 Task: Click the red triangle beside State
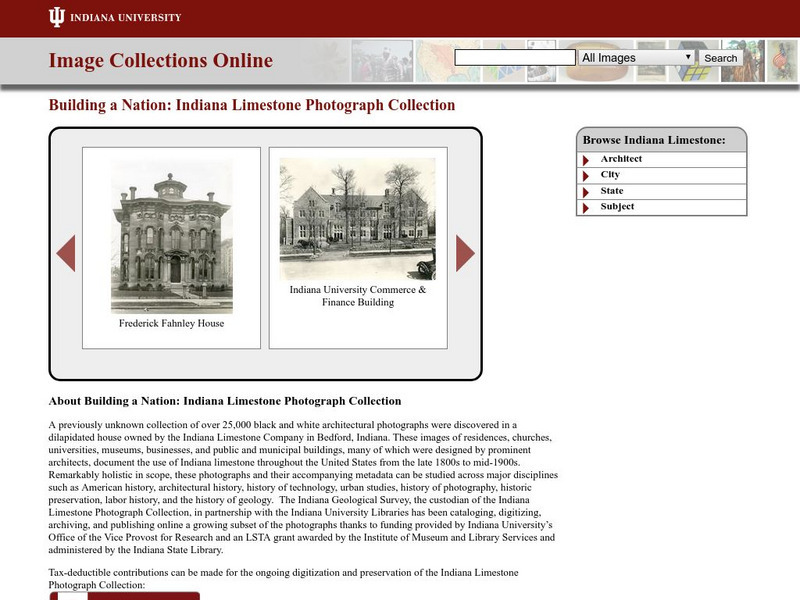586,192
